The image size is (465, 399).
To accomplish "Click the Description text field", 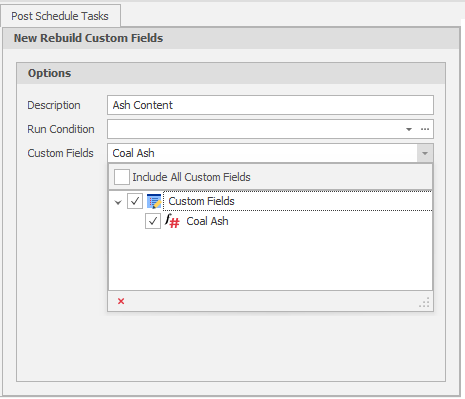I will pyautogui.click(x=270, y=105).
